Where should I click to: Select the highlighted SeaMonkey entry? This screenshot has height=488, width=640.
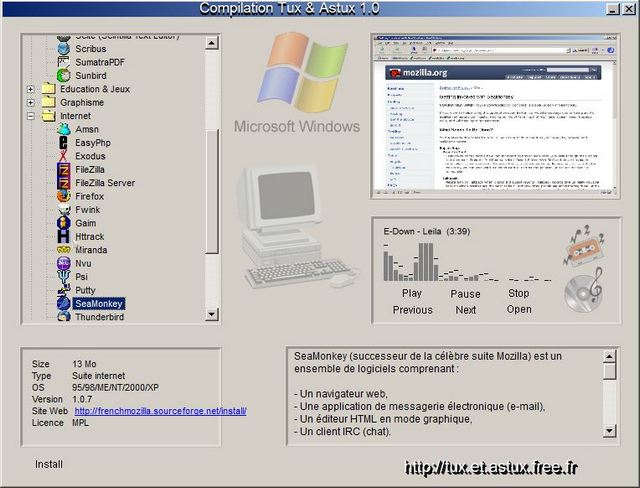point(99,304)
